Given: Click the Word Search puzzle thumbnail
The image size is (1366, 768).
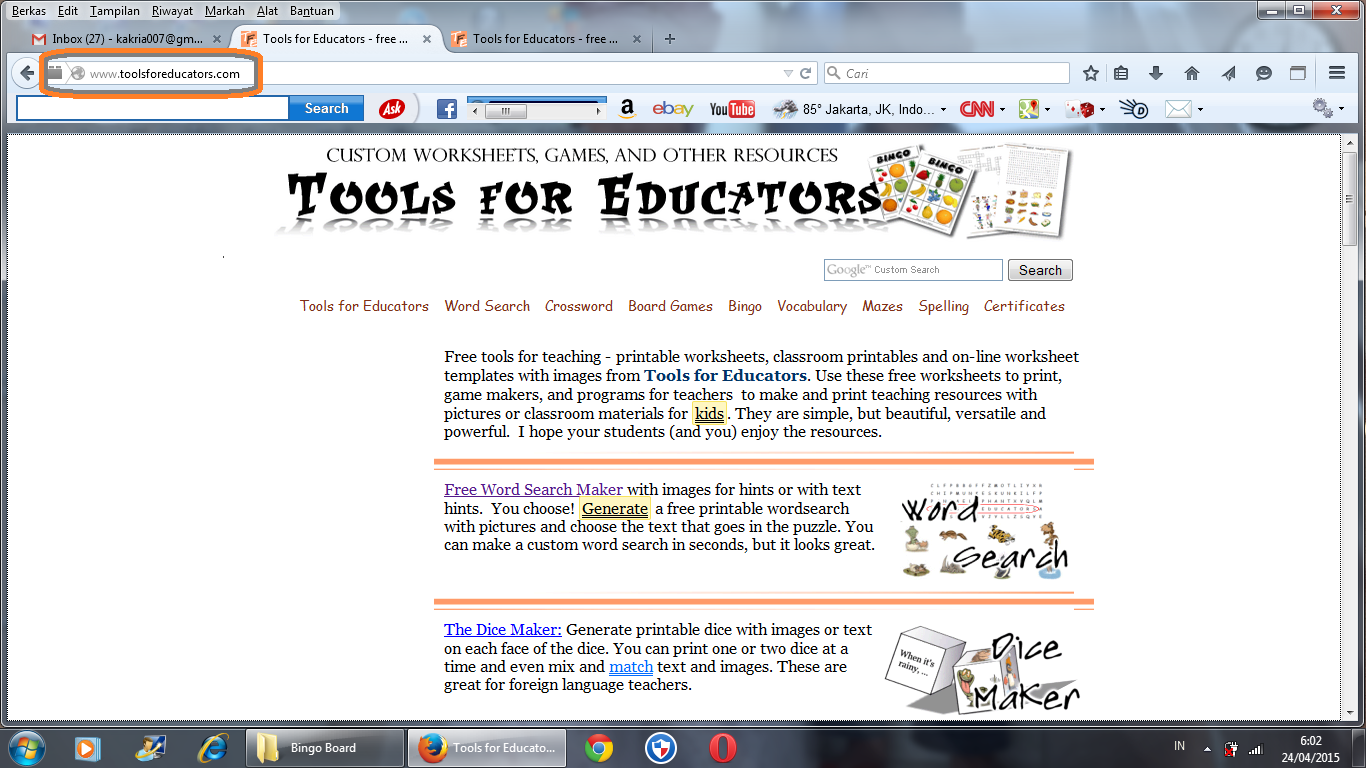Looking at the screenshot, I should [984, 531].
